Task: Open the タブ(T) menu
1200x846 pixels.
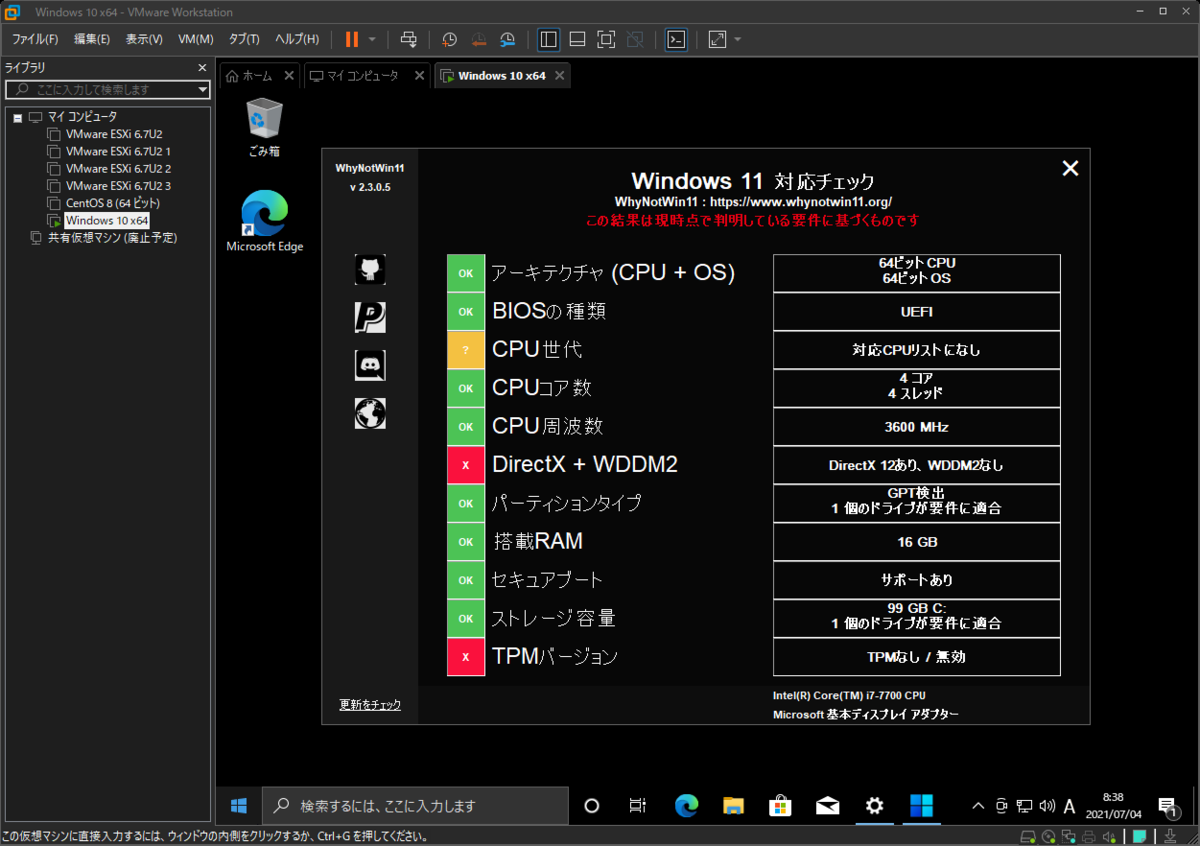Action: [x=244, y=39]
